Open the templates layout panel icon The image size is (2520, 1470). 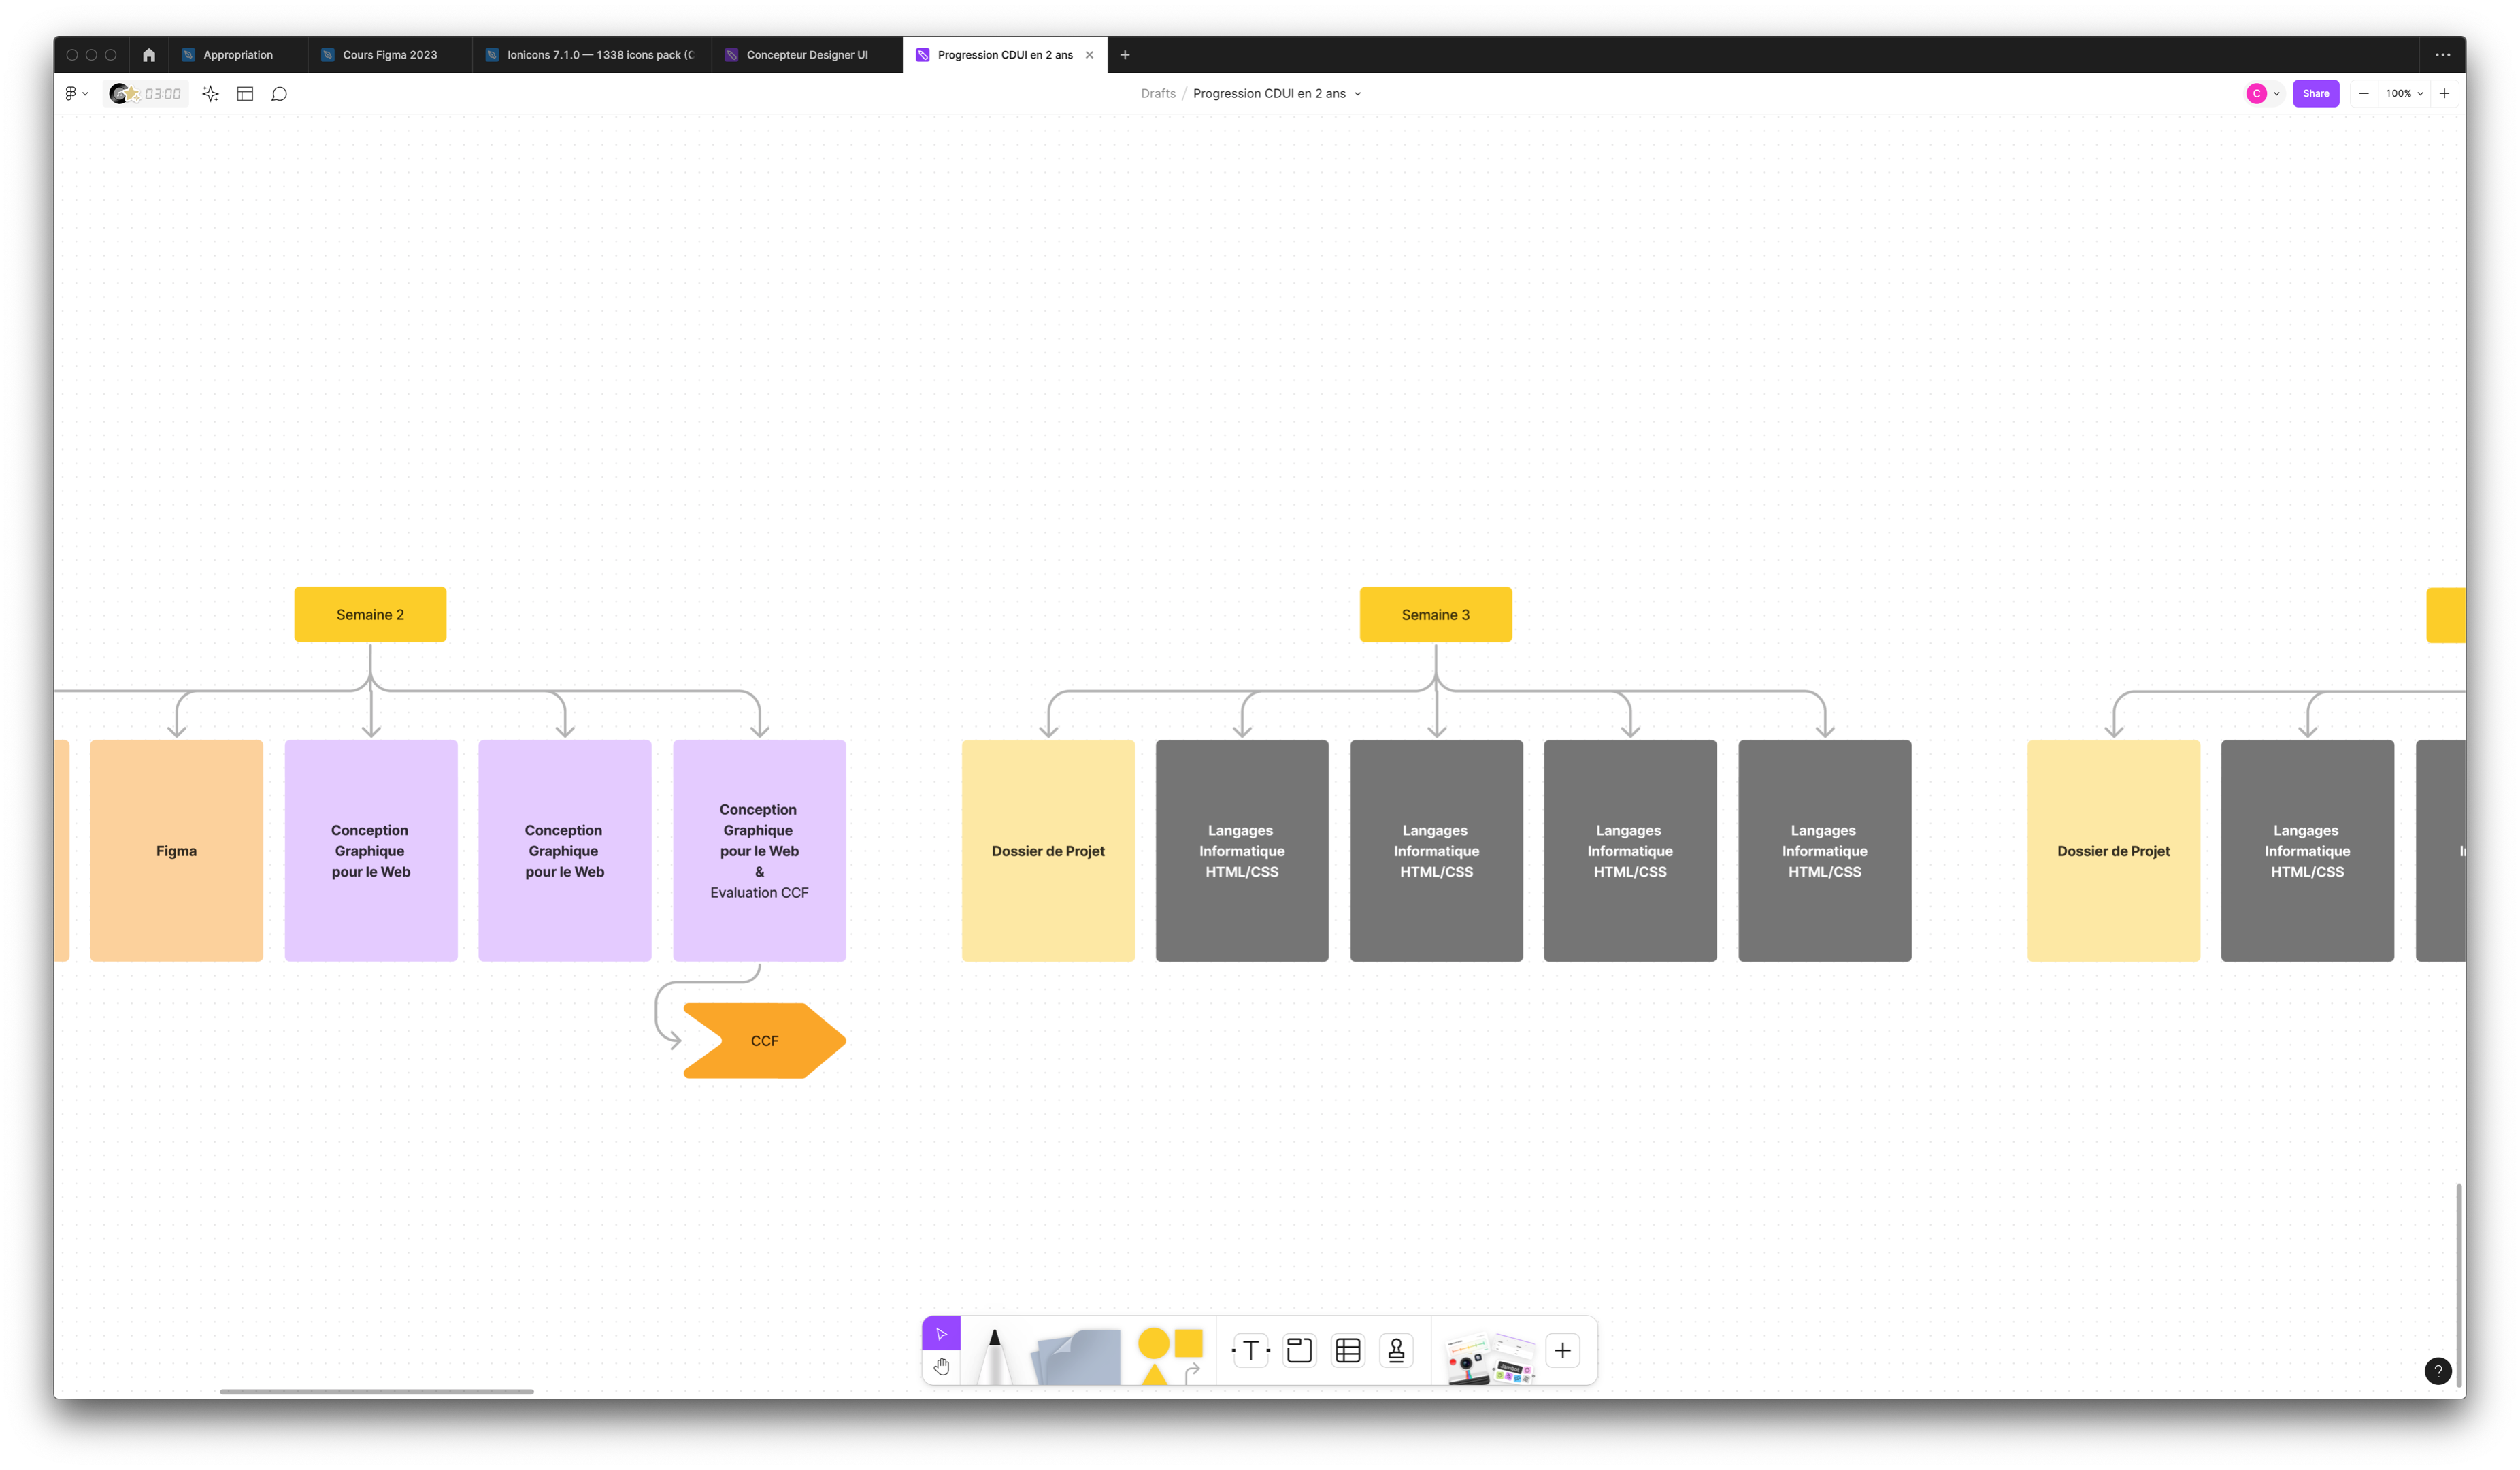coord(245,94)
